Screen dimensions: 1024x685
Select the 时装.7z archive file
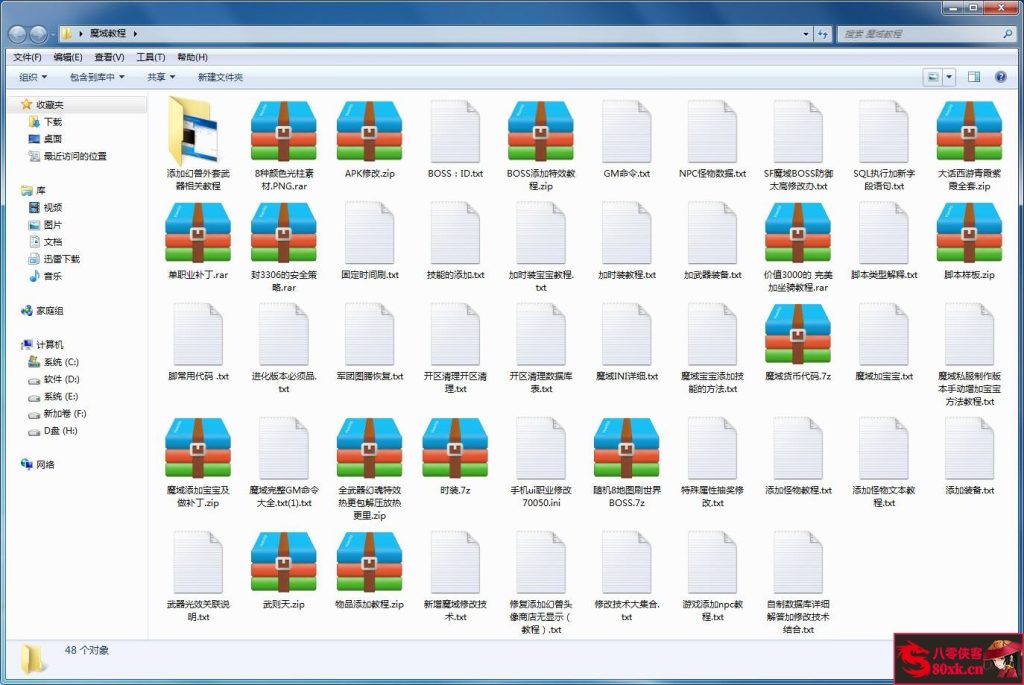point(455,450)
